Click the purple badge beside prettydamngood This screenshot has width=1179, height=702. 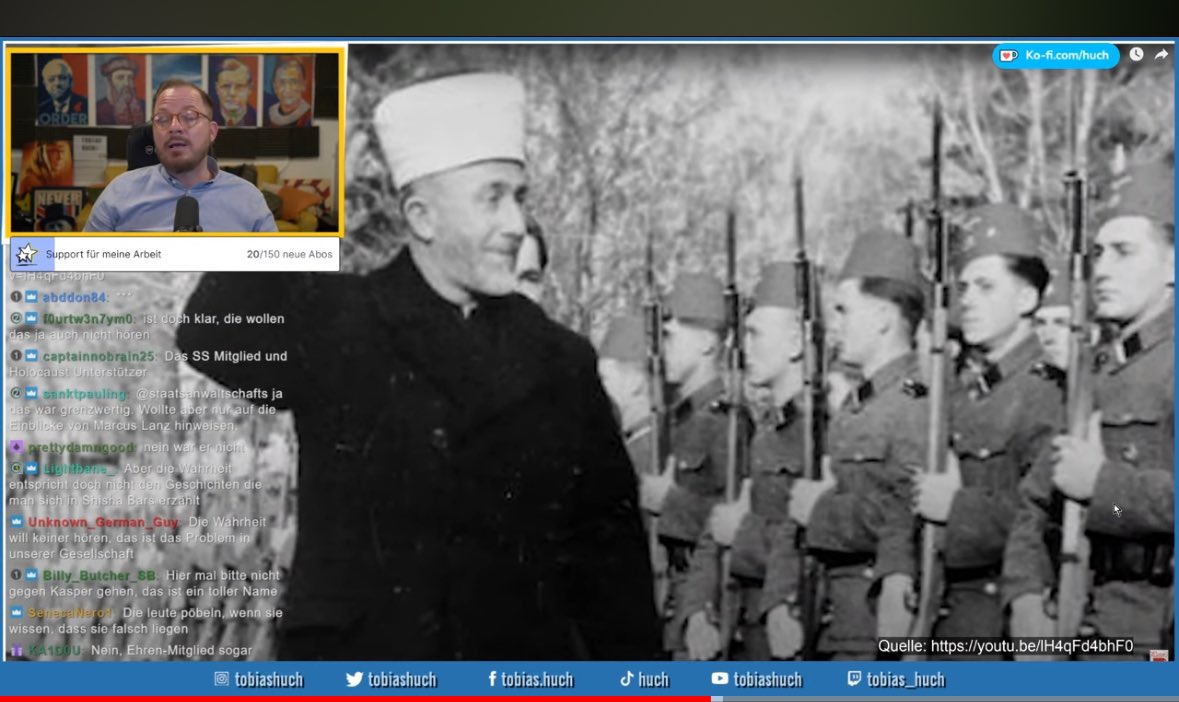(x=16, y=446)
